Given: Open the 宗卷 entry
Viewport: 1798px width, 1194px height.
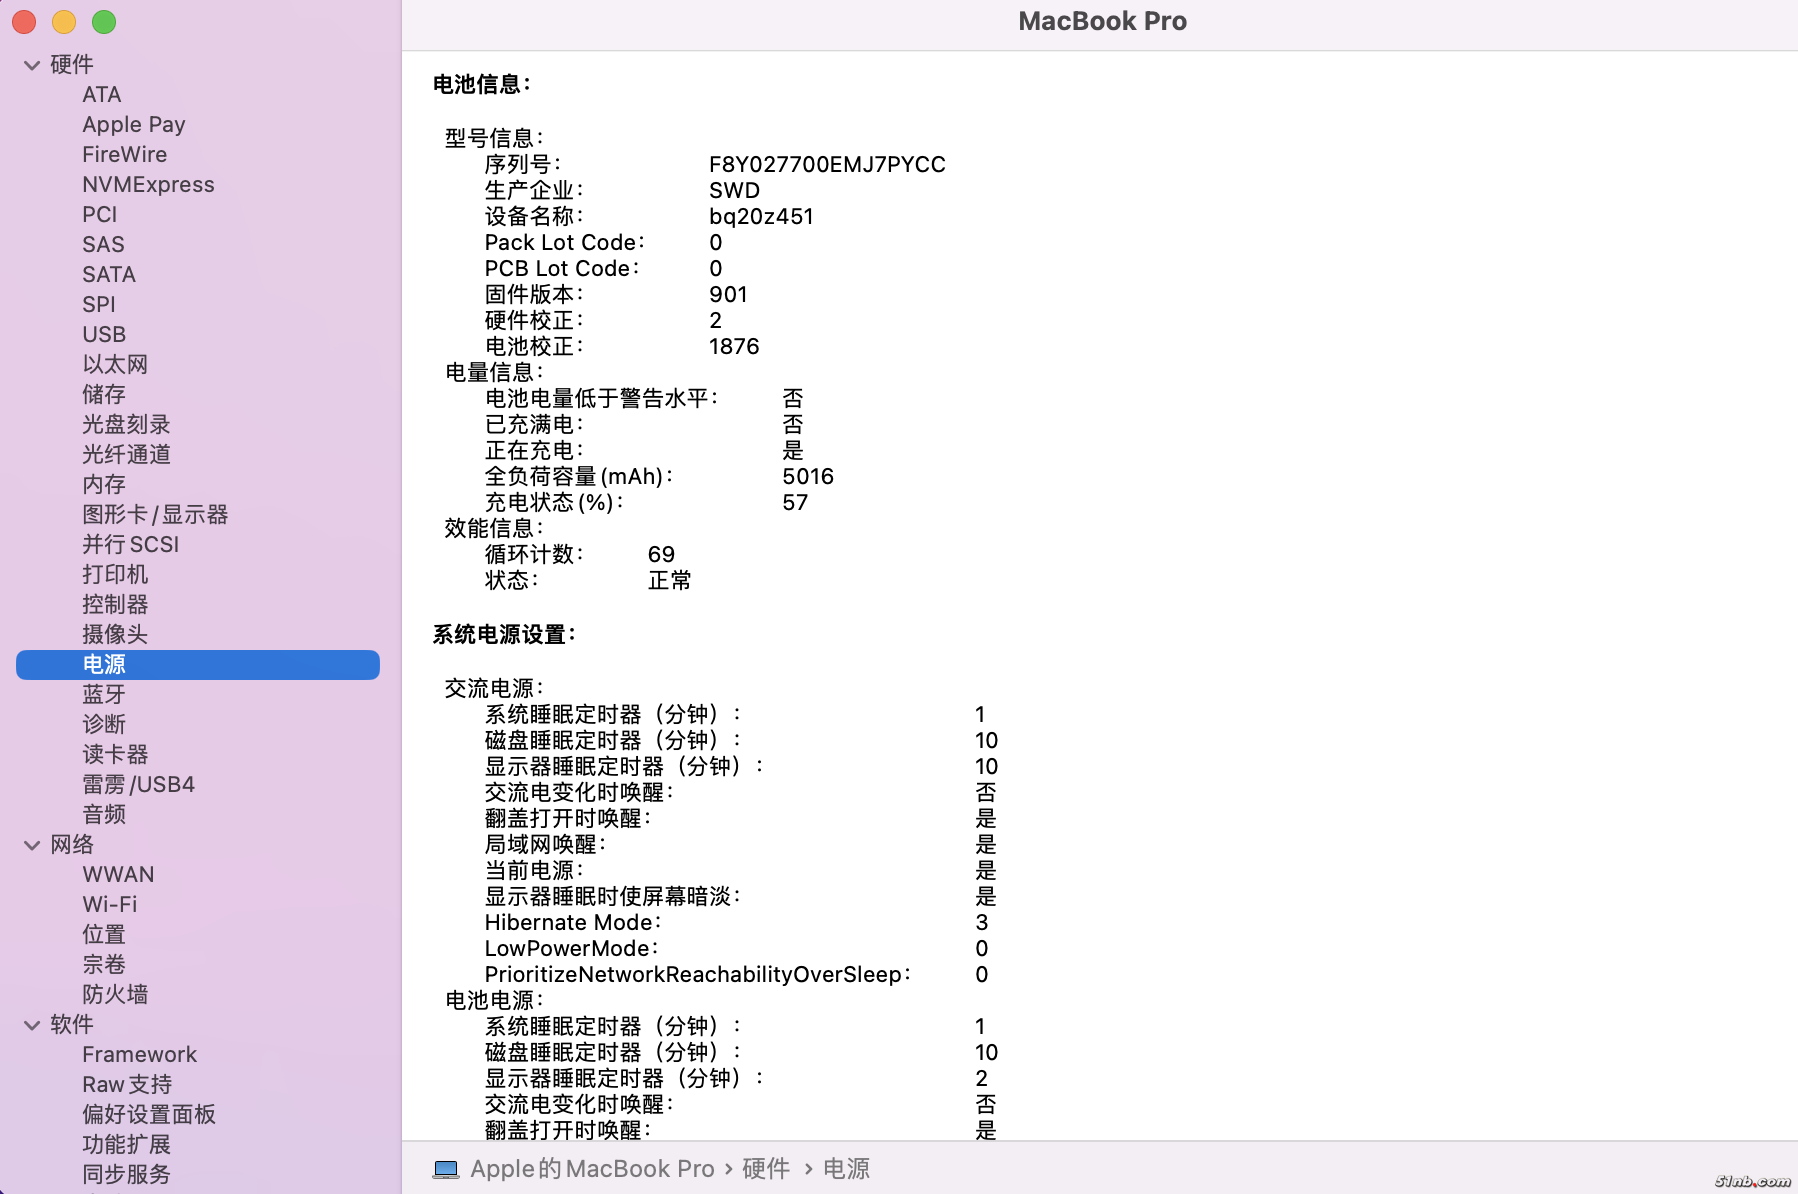Looking at the screenshot, I should 104,965.
